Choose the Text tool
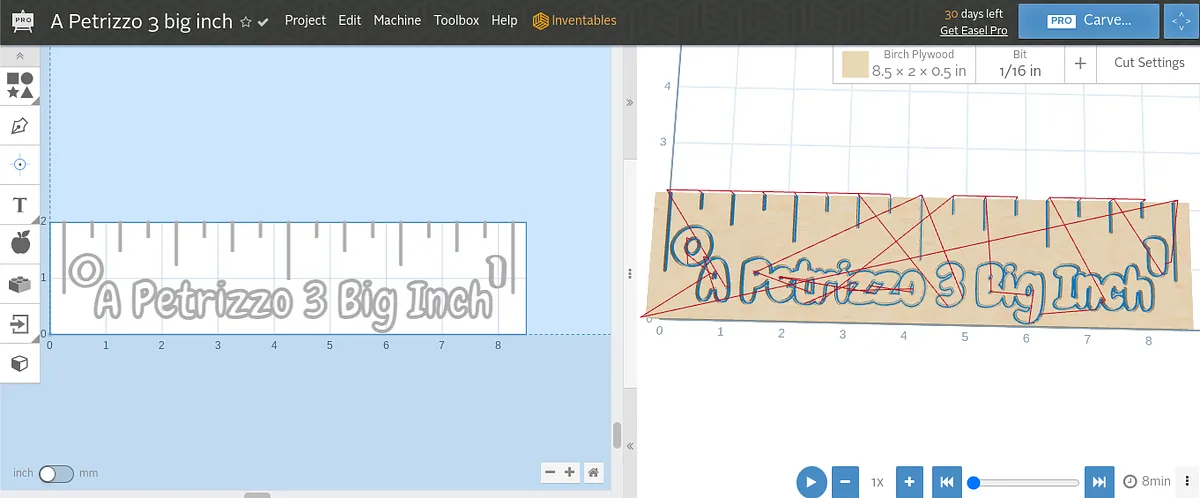Image resolution: width=1200 pixels, height=498 pixels. (20, 205)
